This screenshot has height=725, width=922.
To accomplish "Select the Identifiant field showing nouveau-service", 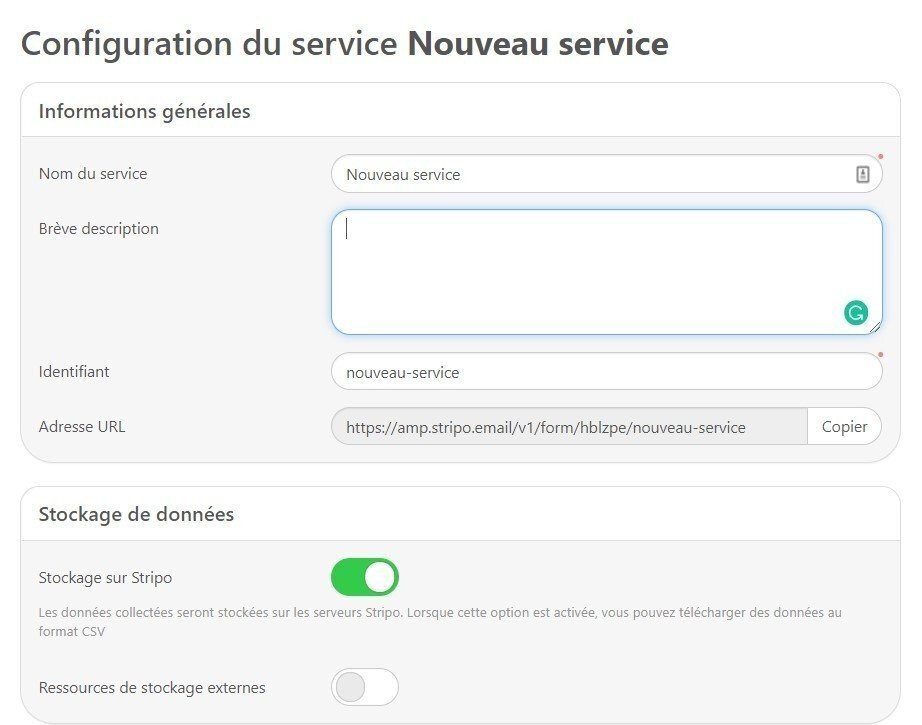I will [600, 371].
